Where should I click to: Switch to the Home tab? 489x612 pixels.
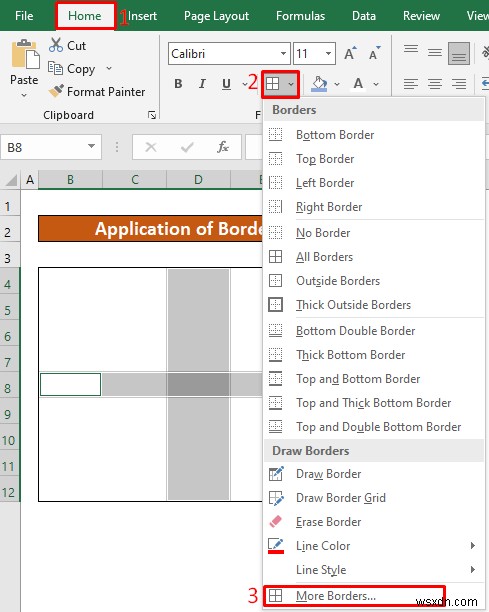85,16
